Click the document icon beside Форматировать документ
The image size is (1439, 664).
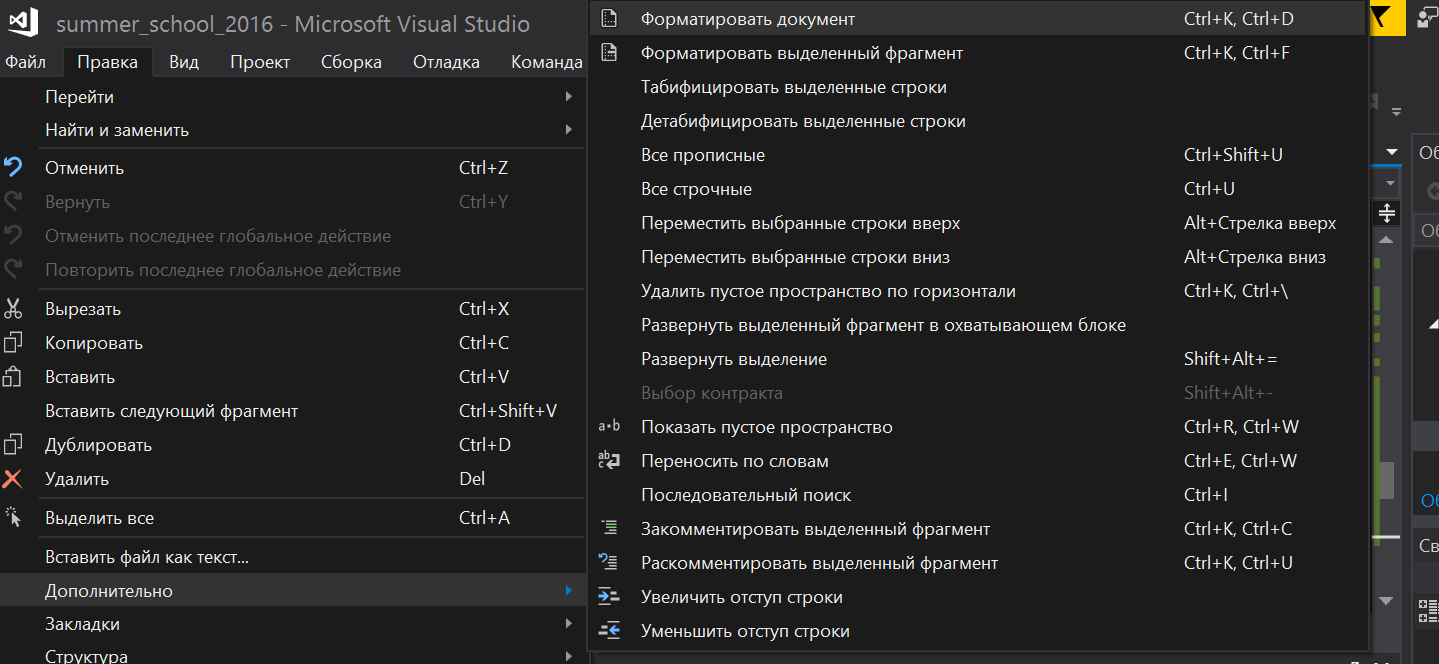[x=608, y=19]
